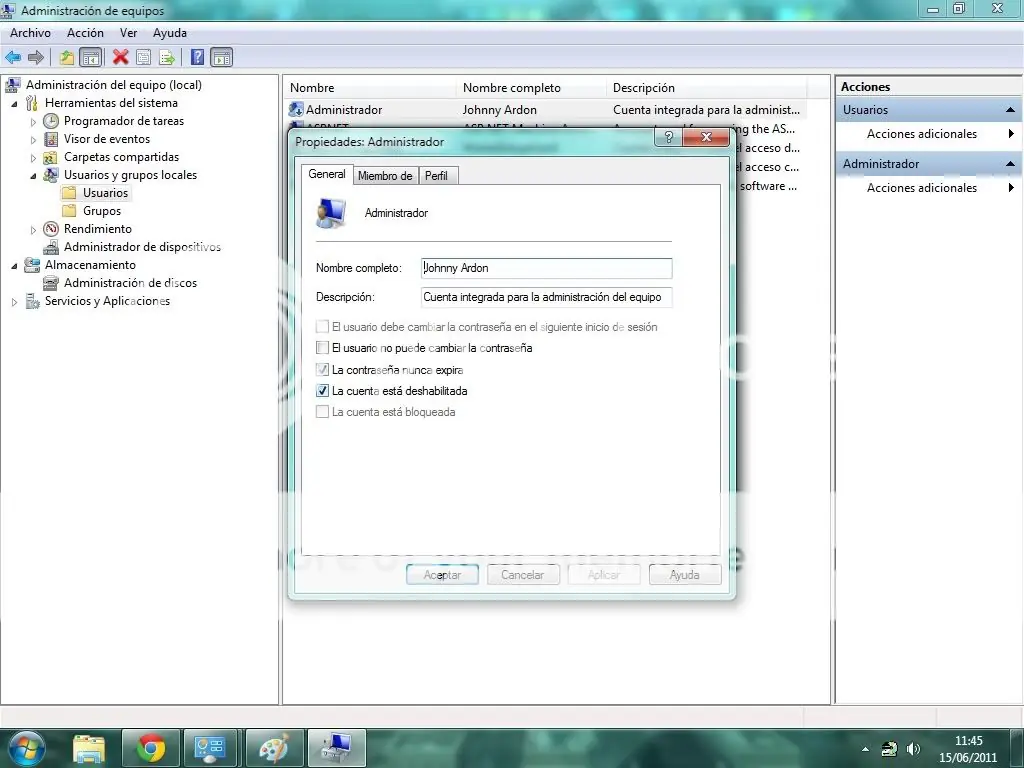Toggle the show/hide console tree icon

point(90,57)
